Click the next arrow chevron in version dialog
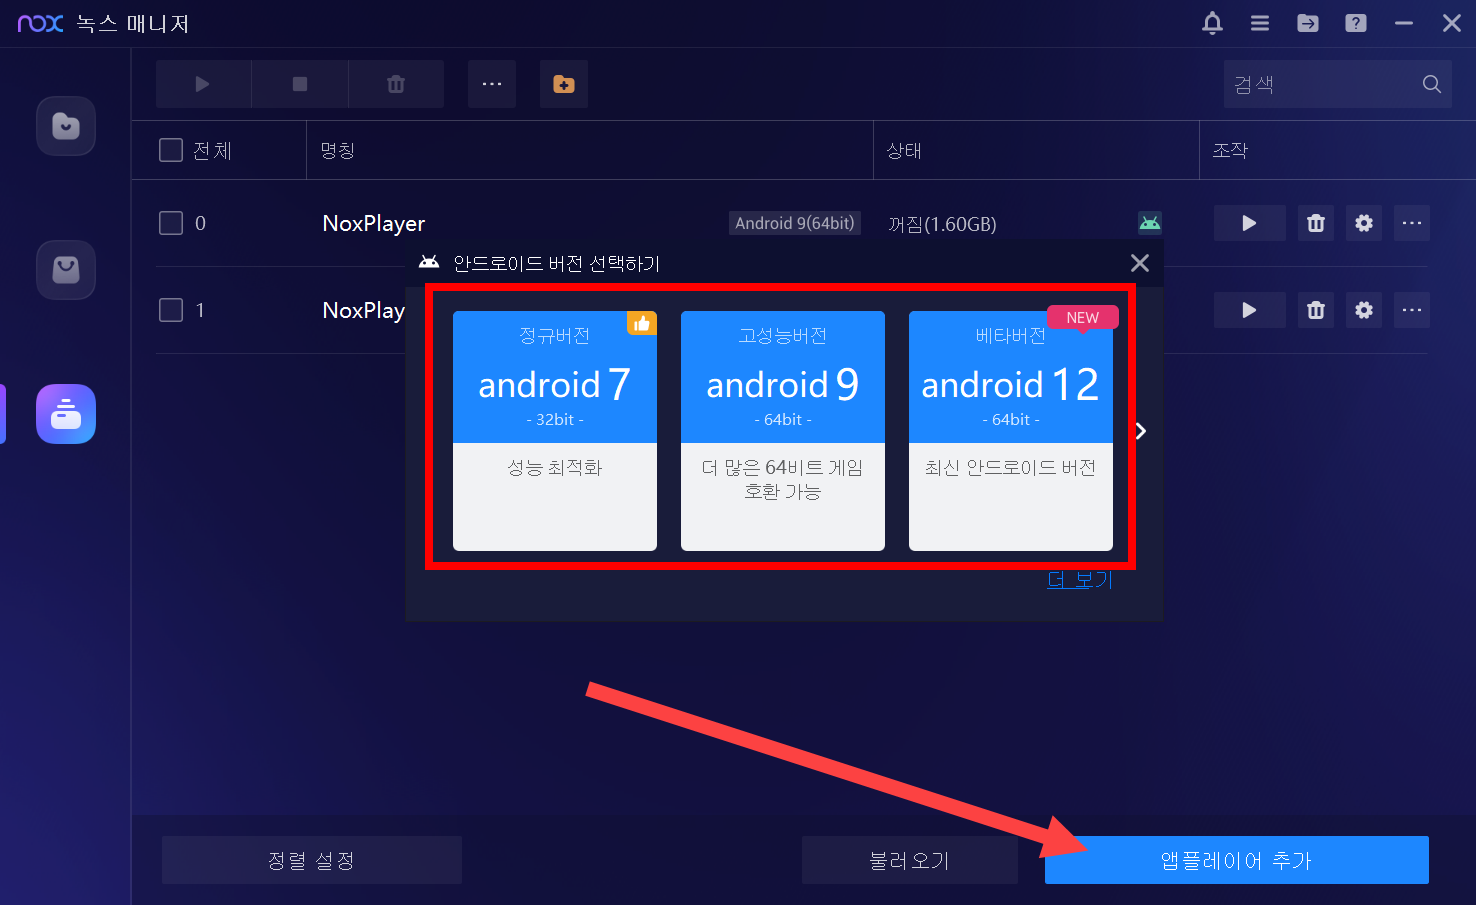 coord(1141,431)
